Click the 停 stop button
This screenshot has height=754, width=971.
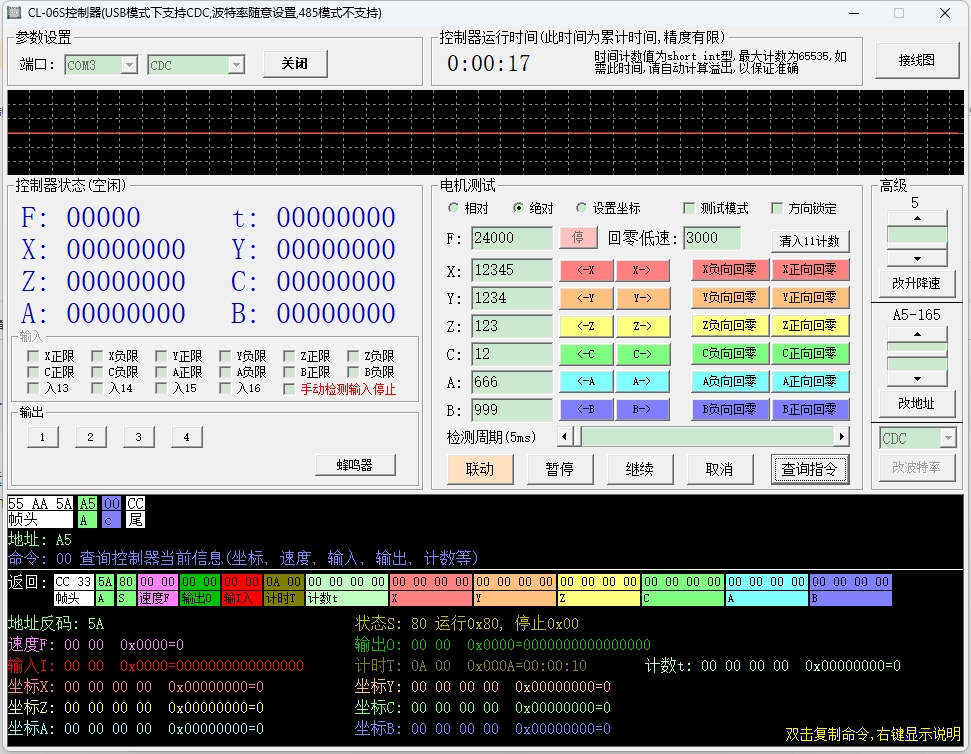(578, 238)
